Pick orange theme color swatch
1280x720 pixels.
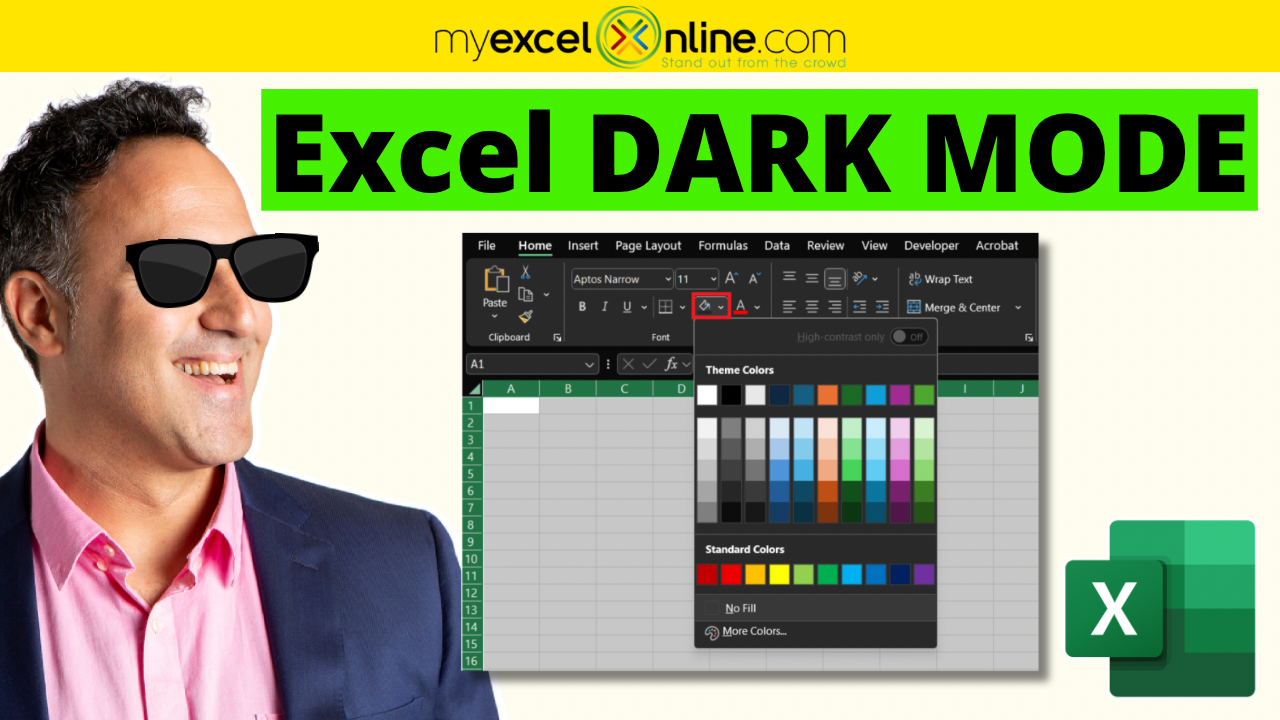(x=828, y=395)
